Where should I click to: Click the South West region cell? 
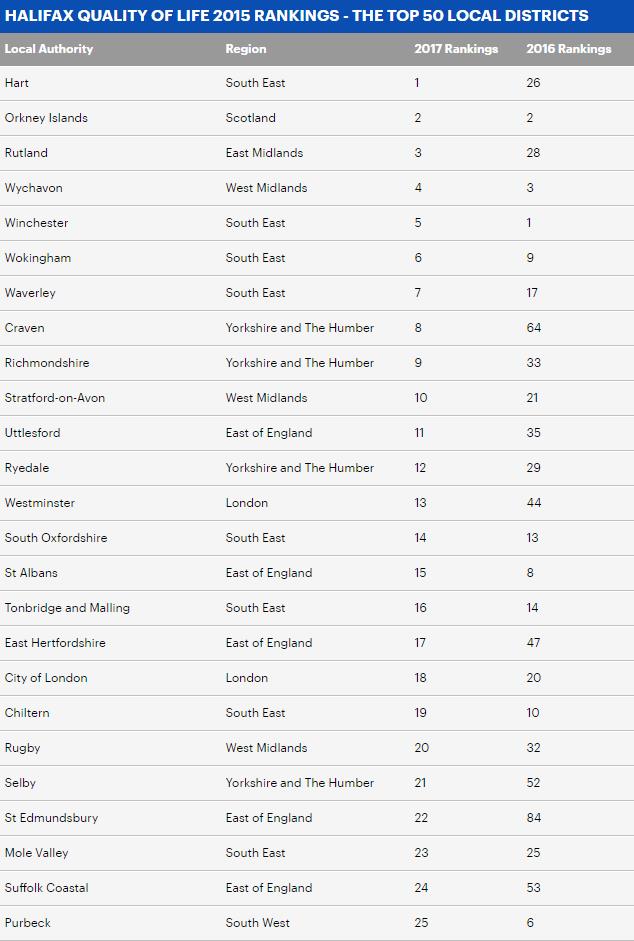point(257,923)
